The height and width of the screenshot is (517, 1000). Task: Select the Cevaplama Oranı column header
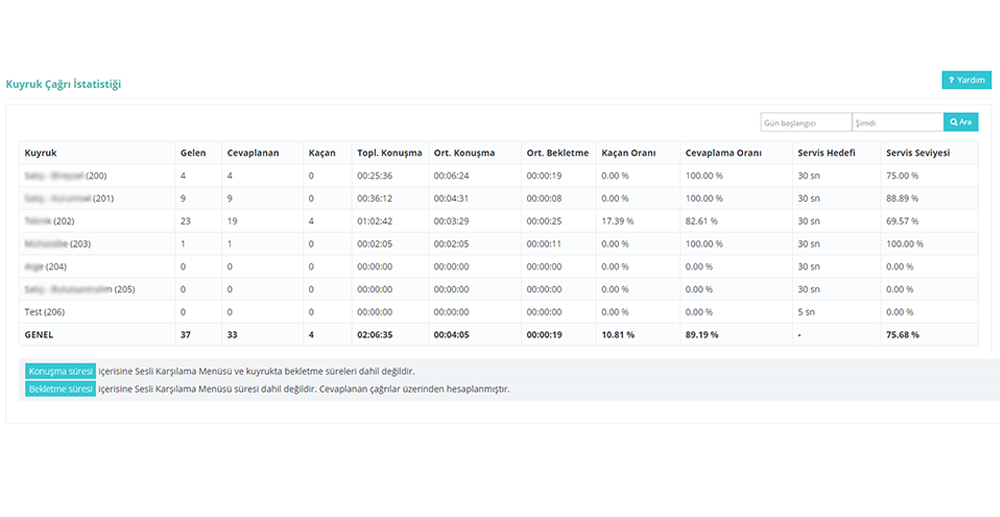pos(723,153)
